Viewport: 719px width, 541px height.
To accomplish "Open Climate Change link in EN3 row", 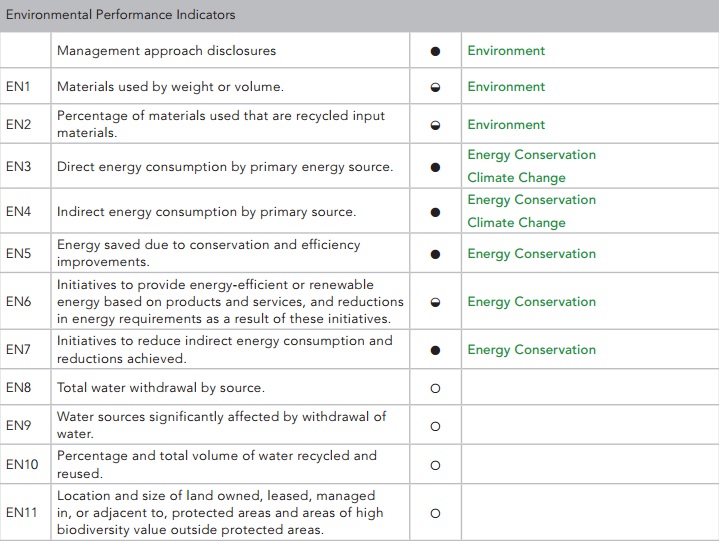I will 516,178.
